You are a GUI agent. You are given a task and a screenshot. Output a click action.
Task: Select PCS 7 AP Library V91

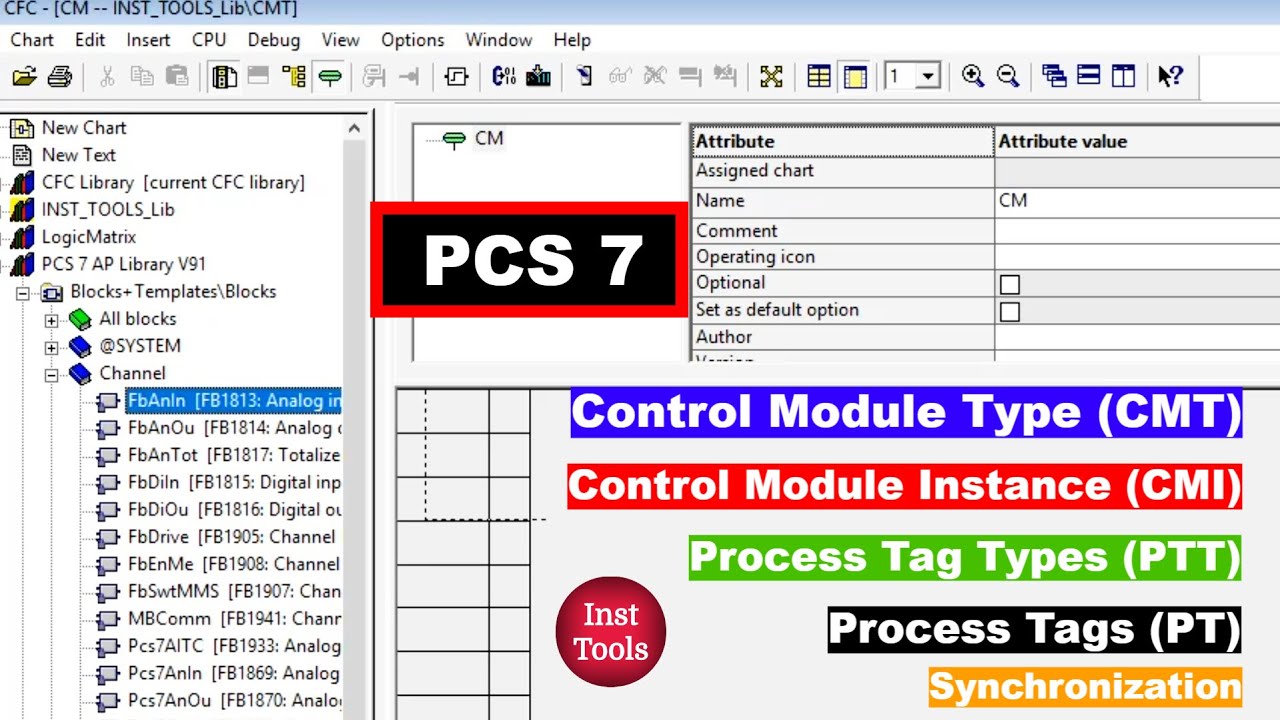[x=124, y=265]
